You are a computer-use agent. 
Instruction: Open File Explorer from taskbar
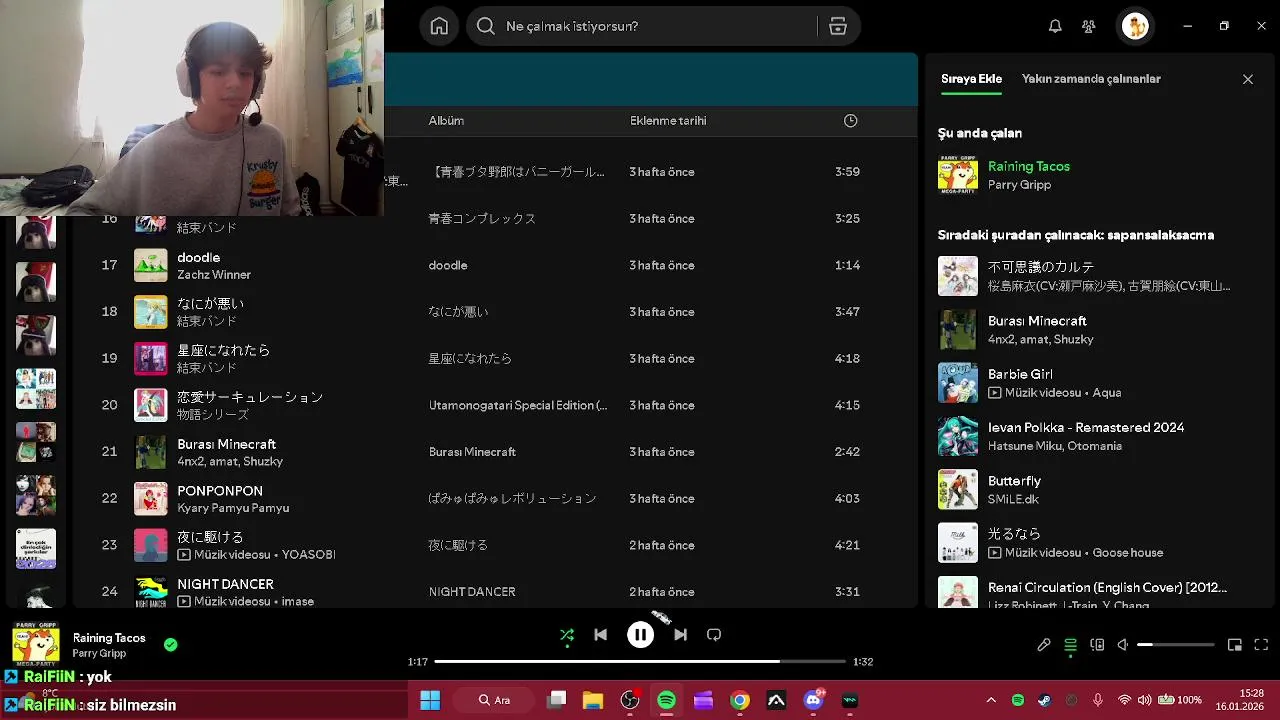coord(593,700)
